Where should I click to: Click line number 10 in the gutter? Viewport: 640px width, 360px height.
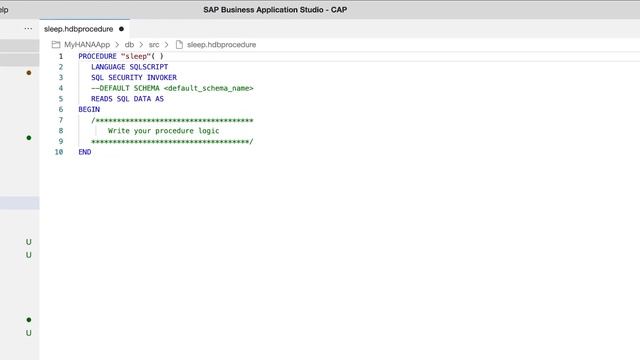coord(59,152)
